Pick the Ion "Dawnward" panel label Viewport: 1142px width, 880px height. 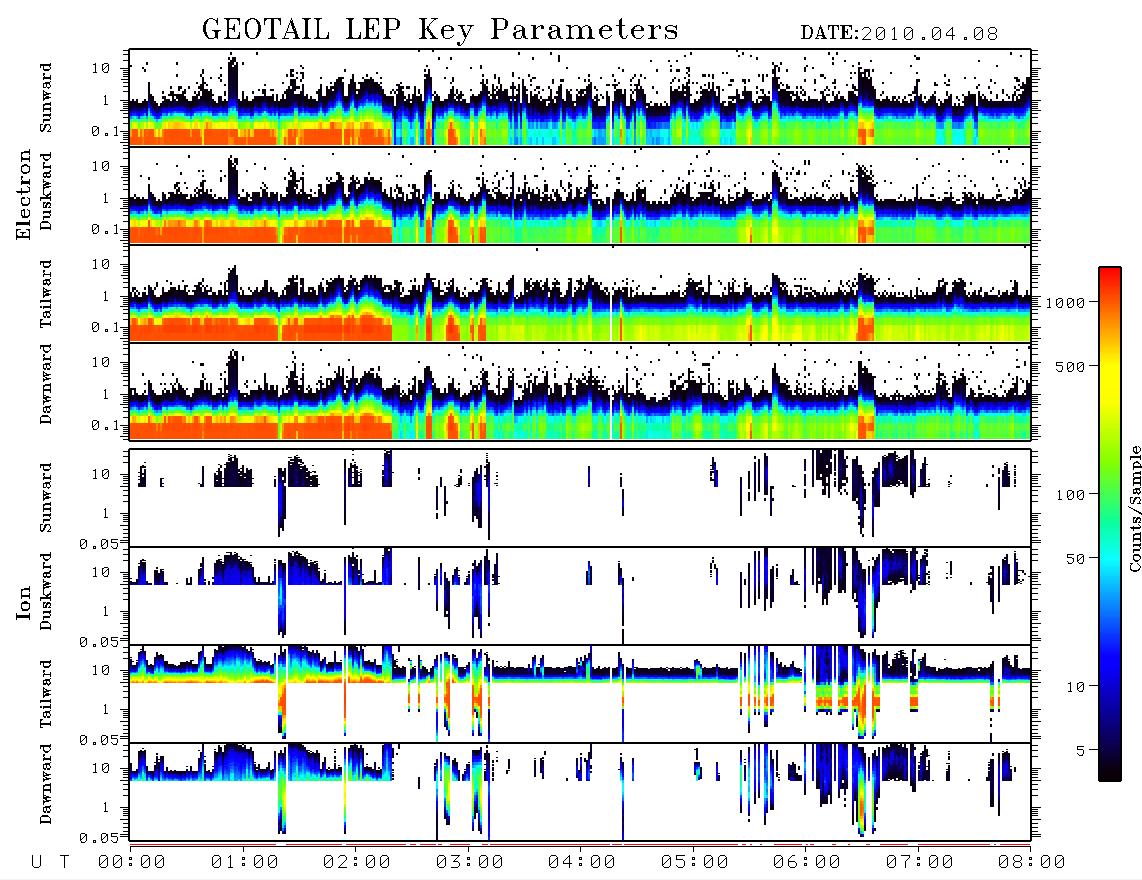[46, 783]
